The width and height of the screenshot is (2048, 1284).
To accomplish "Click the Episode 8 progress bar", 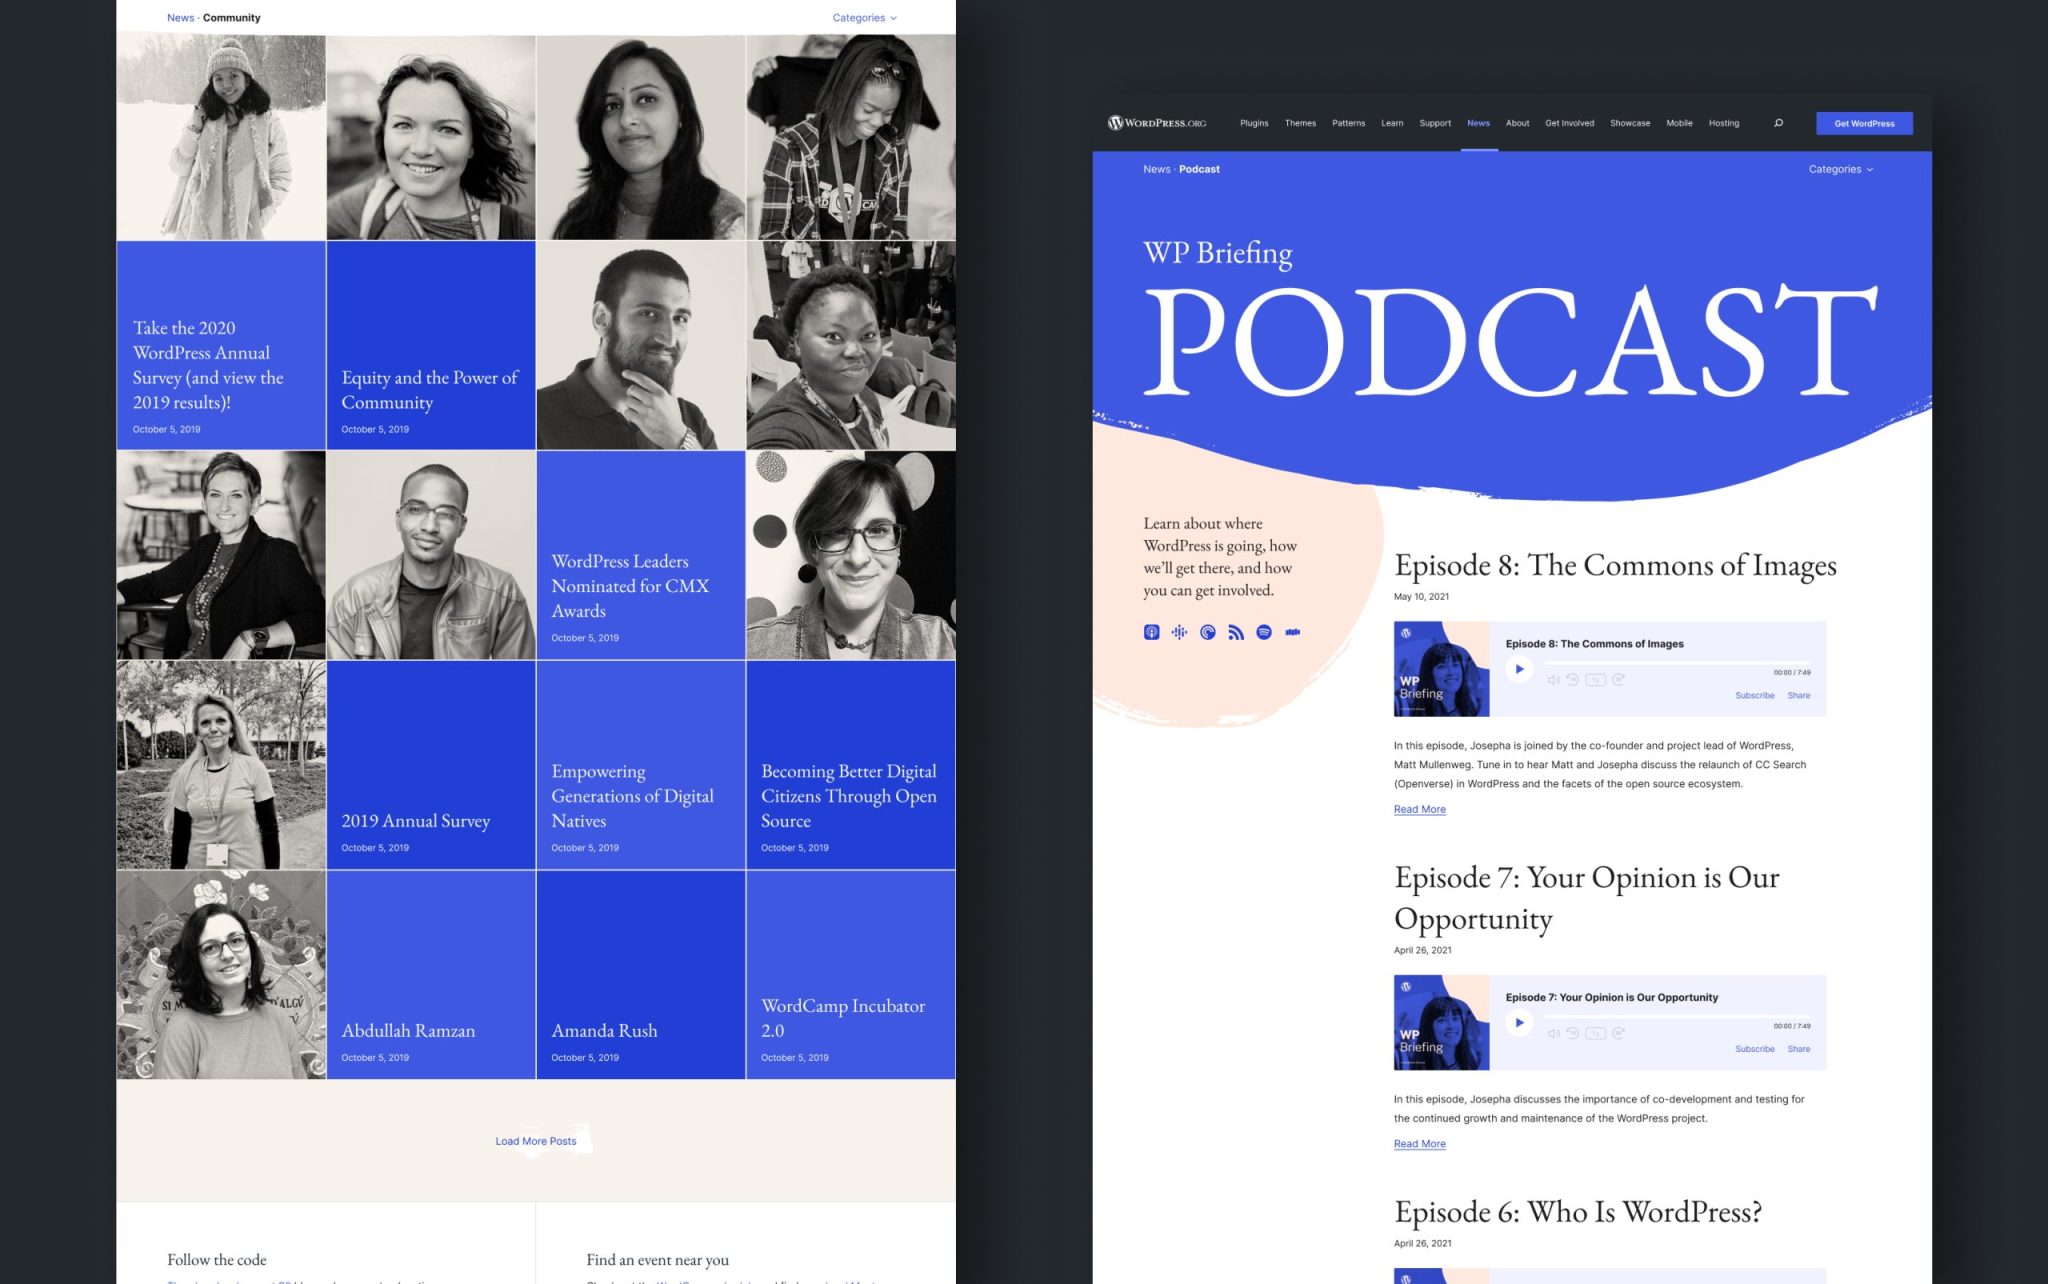I will click(1676, 663).
